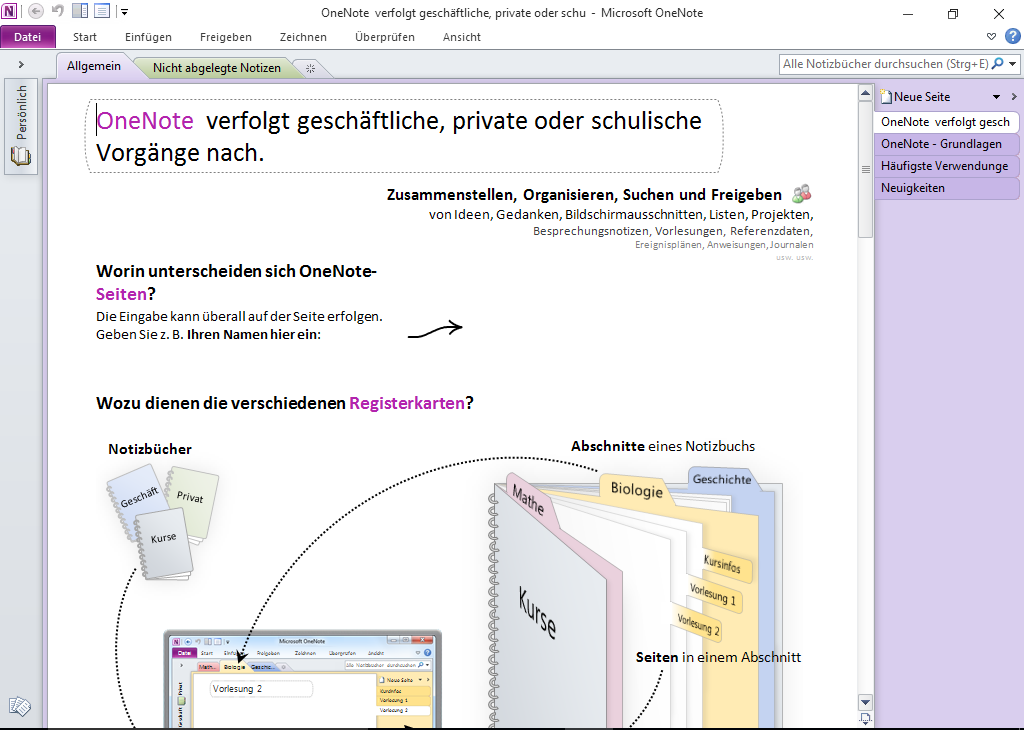Click the Full Page View icon
This screenshot has width=1024, height=730.
pos(102,12)
